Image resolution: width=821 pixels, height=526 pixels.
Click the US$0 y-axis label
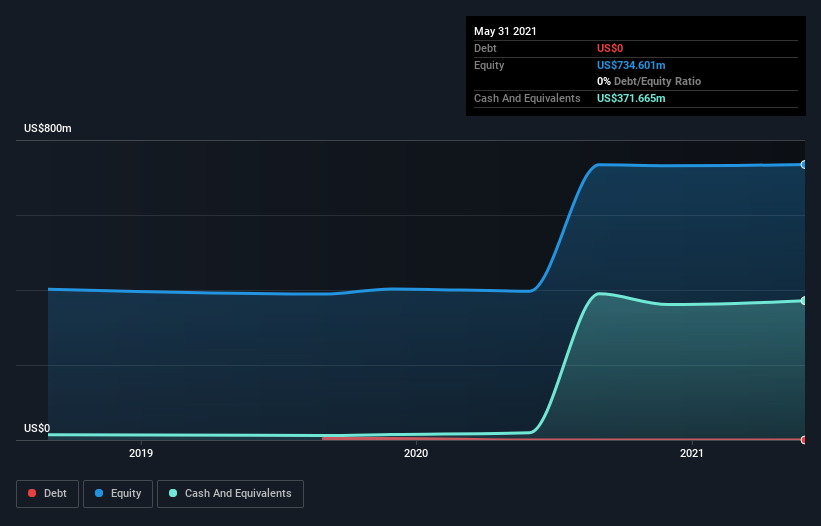[37, 428]
